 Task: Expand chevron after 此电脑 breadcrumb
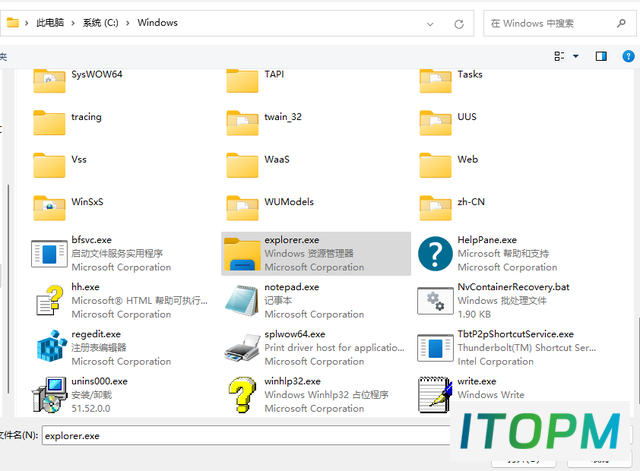(73, 23)
